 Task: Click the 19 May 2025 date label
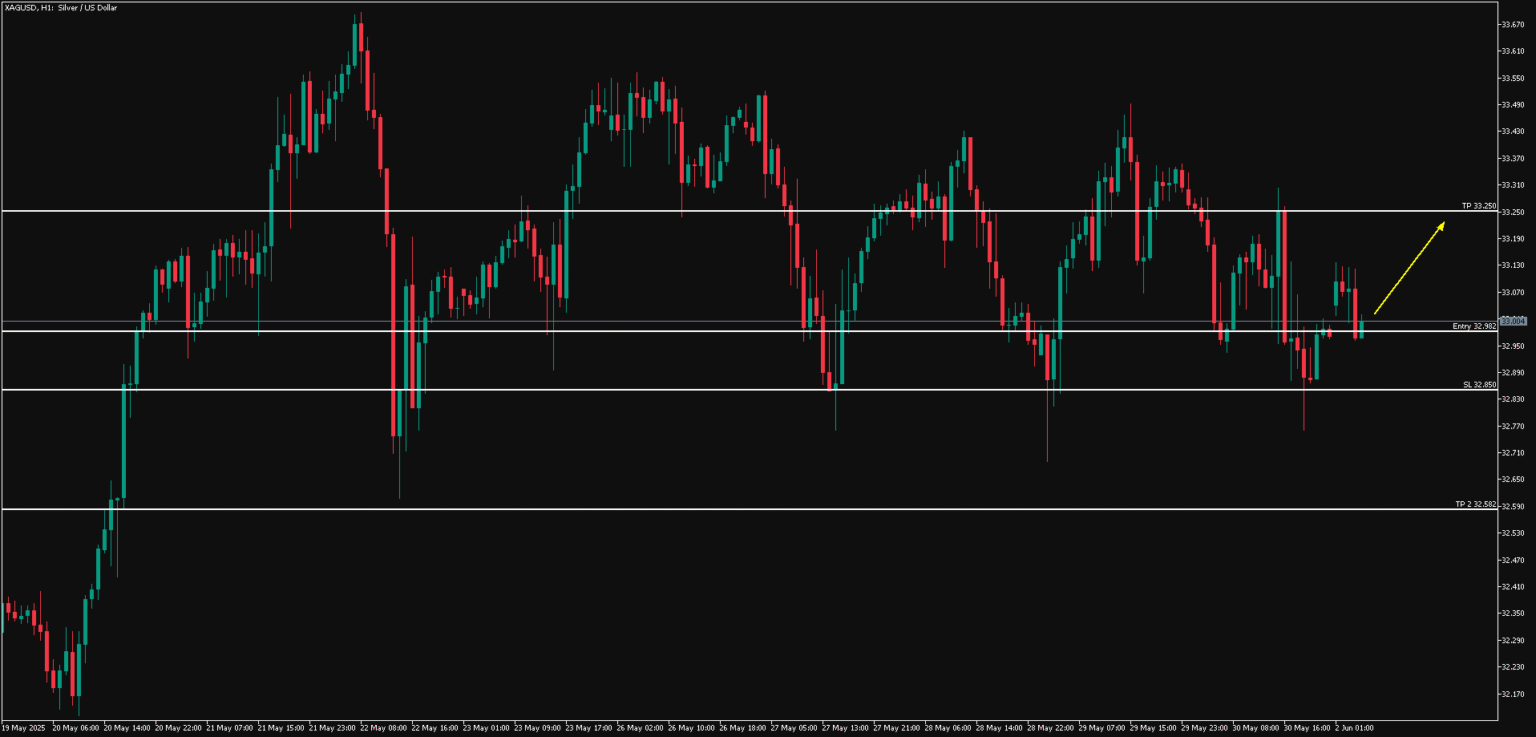(24, 727)
